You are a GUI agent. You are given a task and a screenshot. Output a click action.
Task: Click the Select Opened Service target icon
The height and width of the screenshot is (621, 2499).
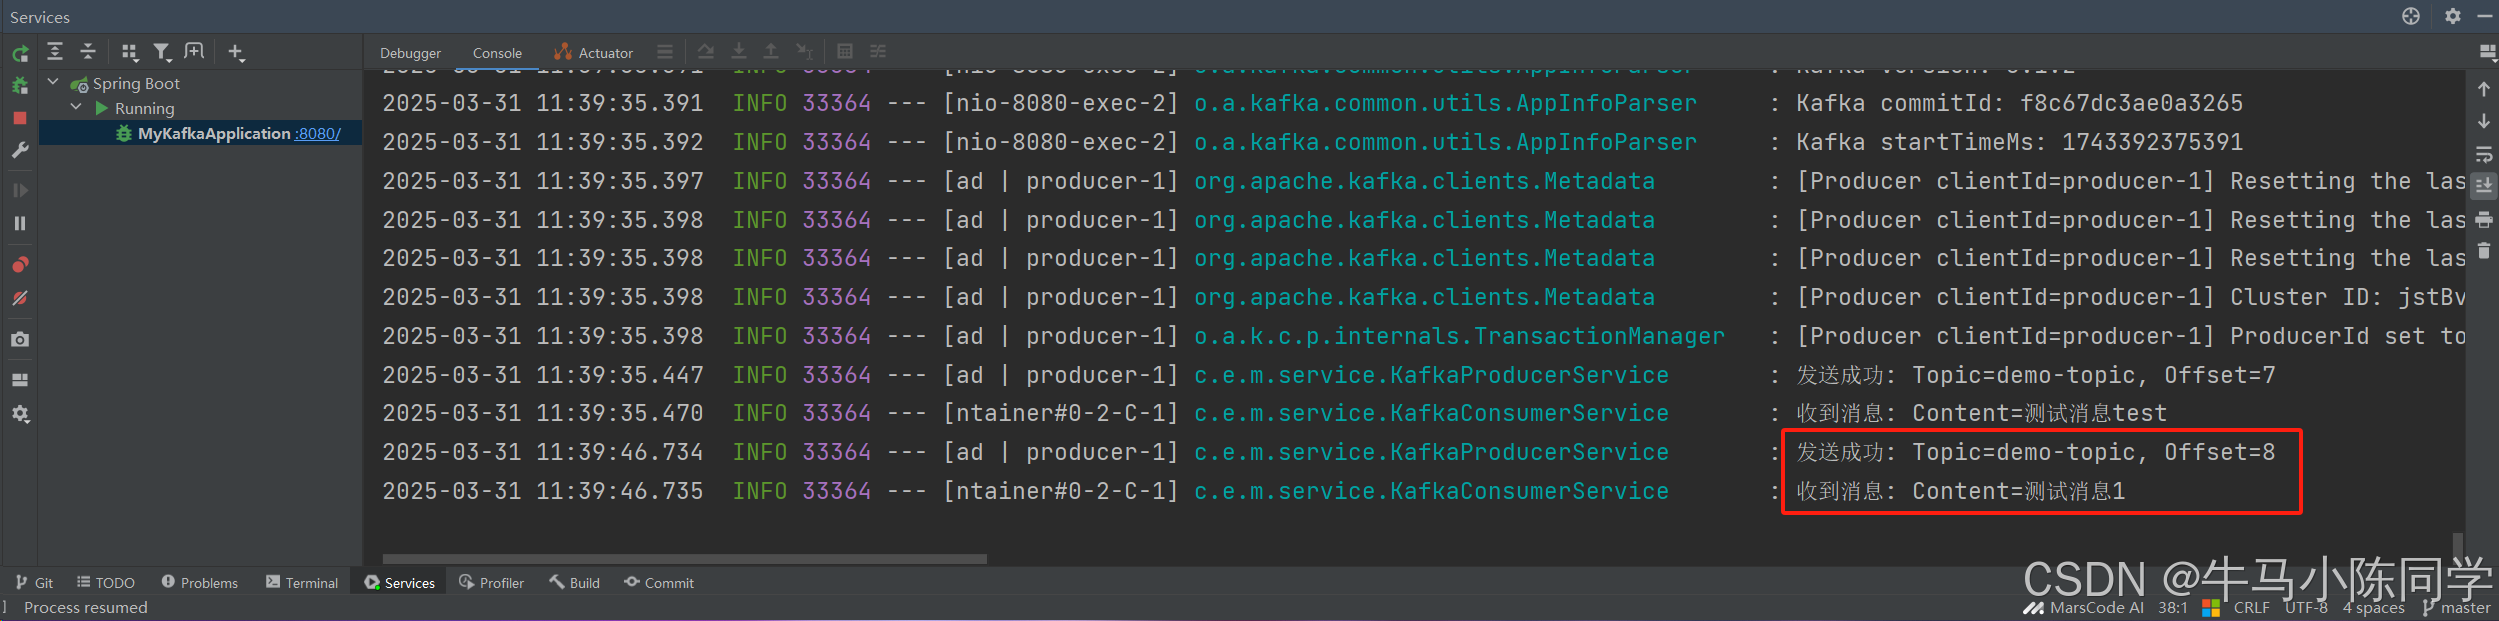click(2411, 16)
